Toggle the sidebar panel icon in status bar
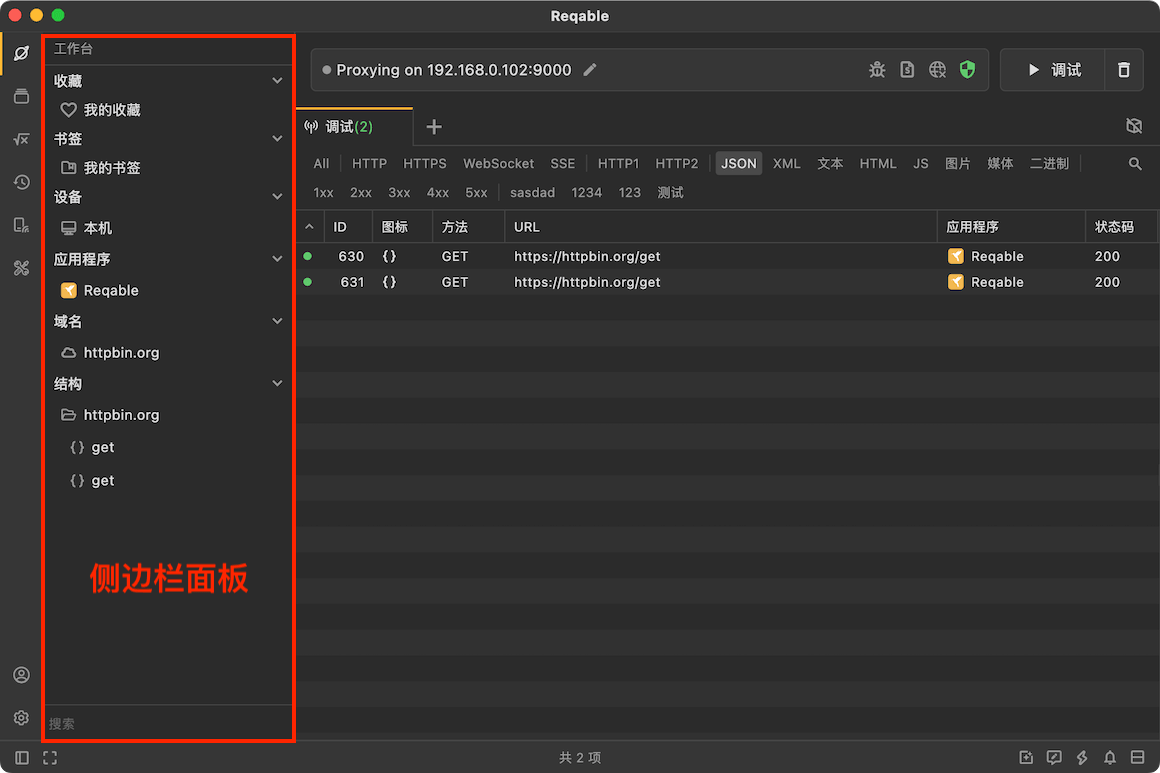Viewport: 1160px width, 773px height. pyautogui.click(x=22, y=757)
